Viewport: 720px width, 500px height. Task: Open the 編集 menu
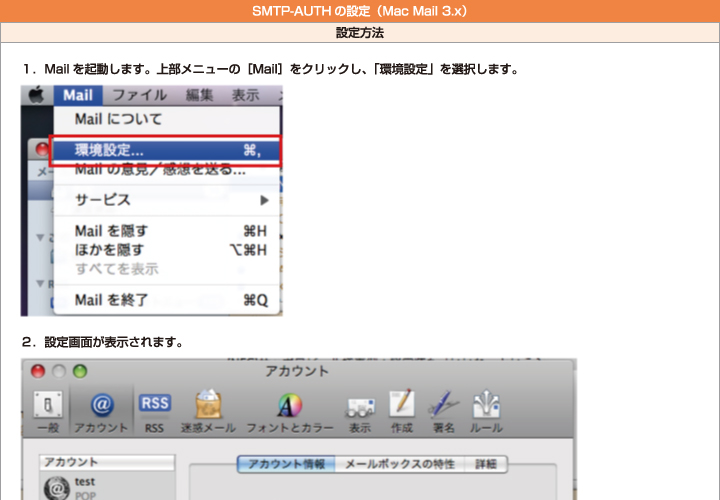tap(199, 95)
